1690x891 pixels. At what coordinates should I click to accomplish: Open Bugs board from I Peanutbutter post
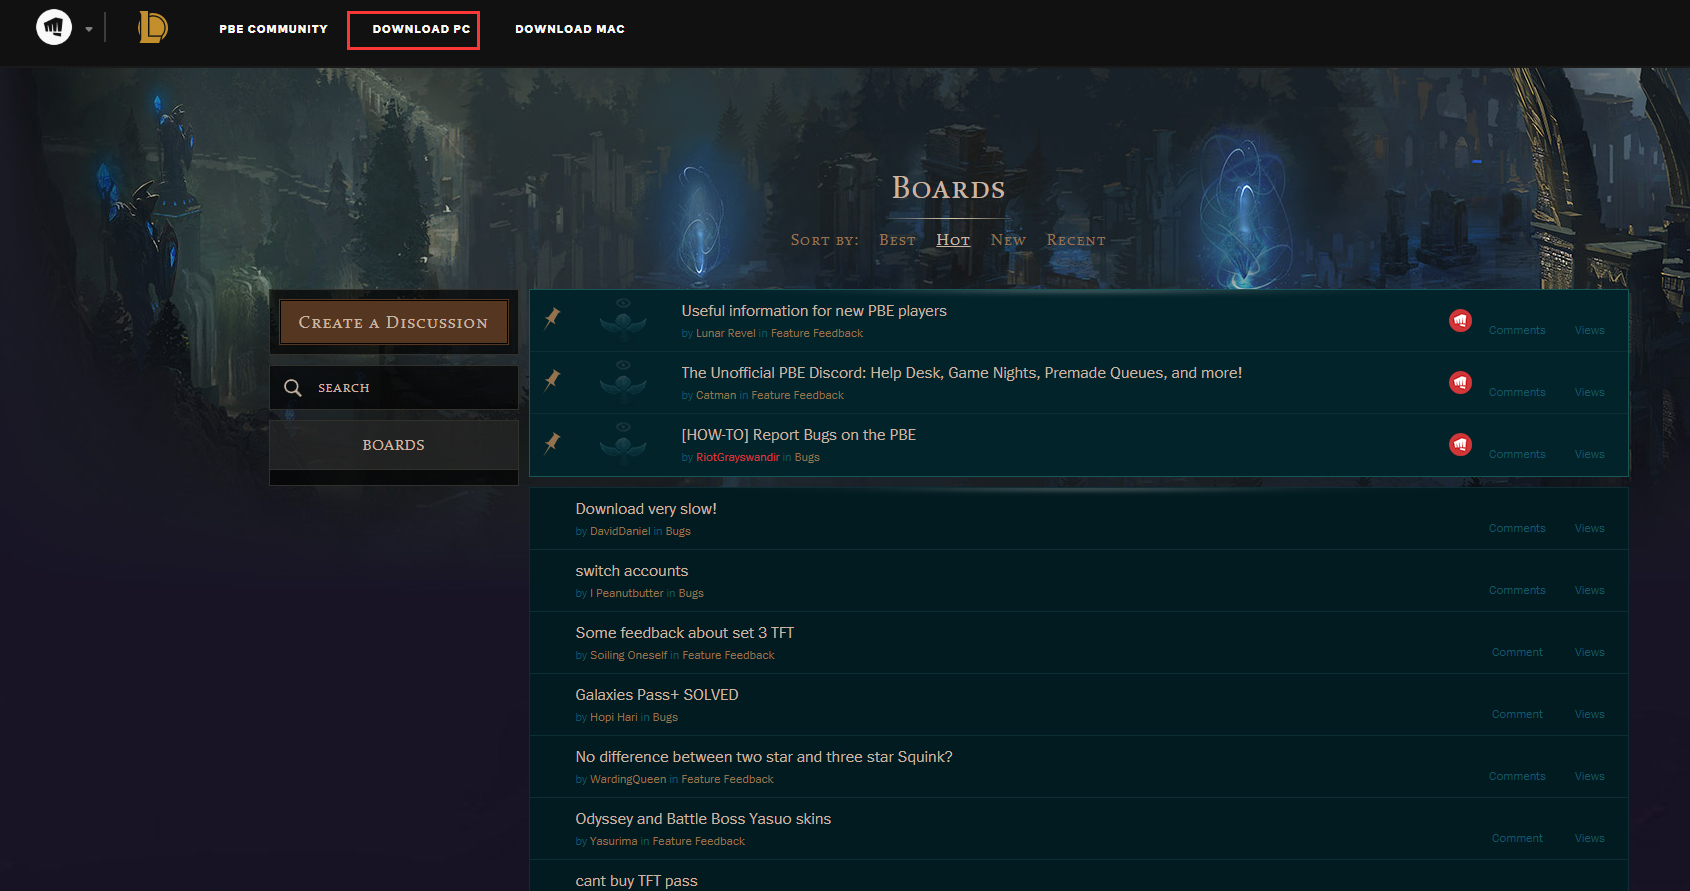point(691,593)
